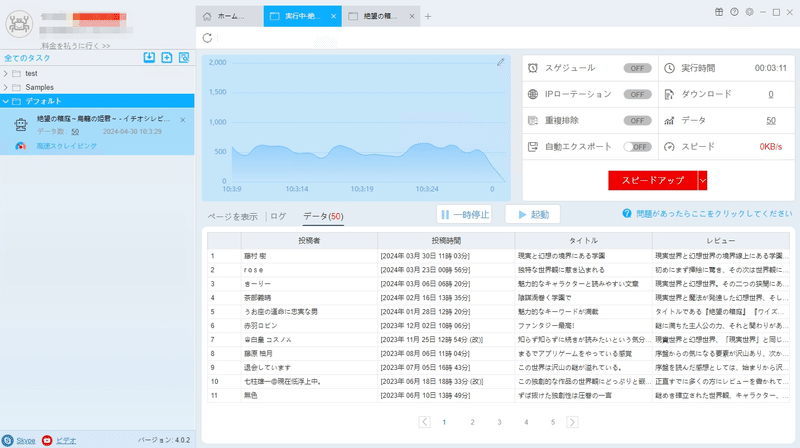Open settings with the gear icon in the title bar
The height and width of the screenshot is (448, 800).
[749, 12]
